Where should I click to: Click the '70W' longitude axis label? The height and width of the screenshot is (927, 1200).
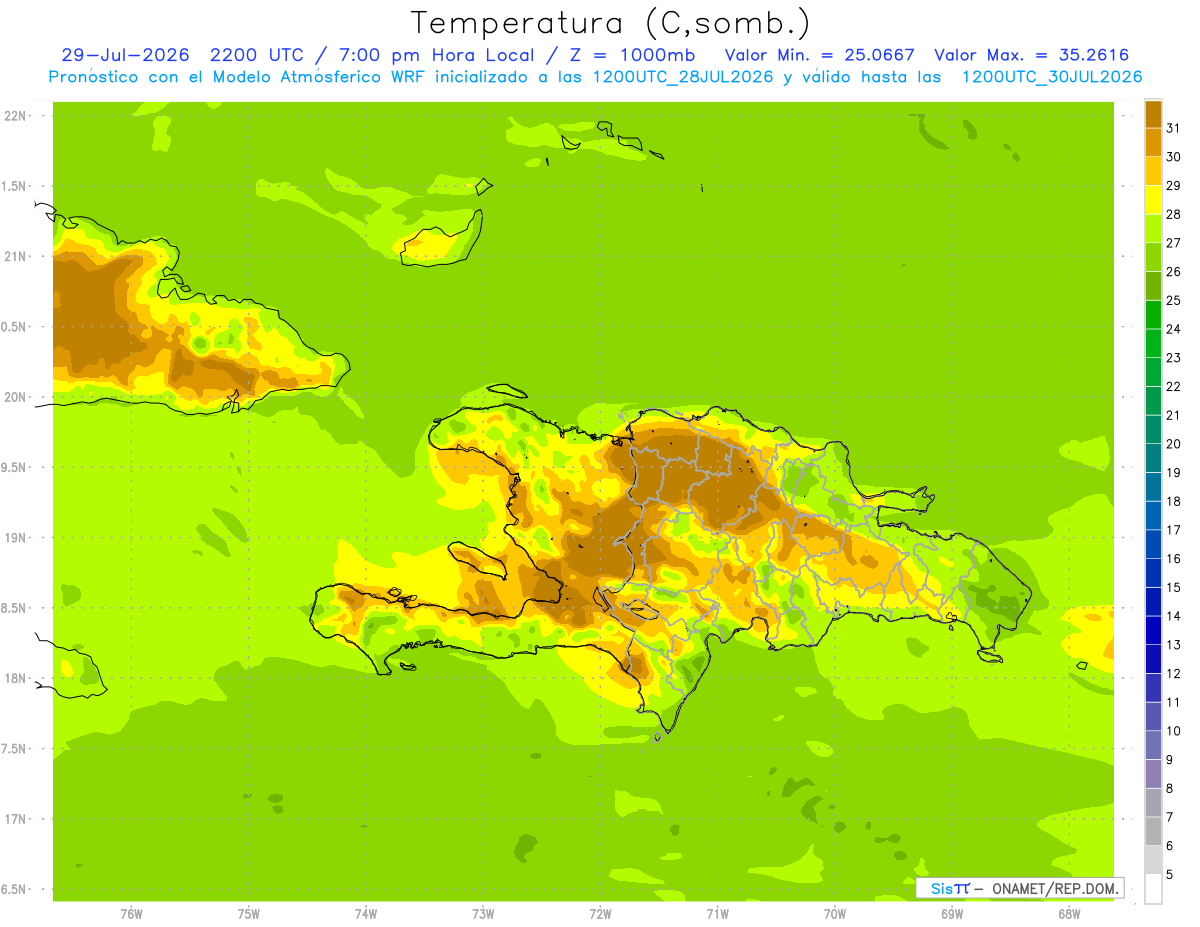coord(834,914)
